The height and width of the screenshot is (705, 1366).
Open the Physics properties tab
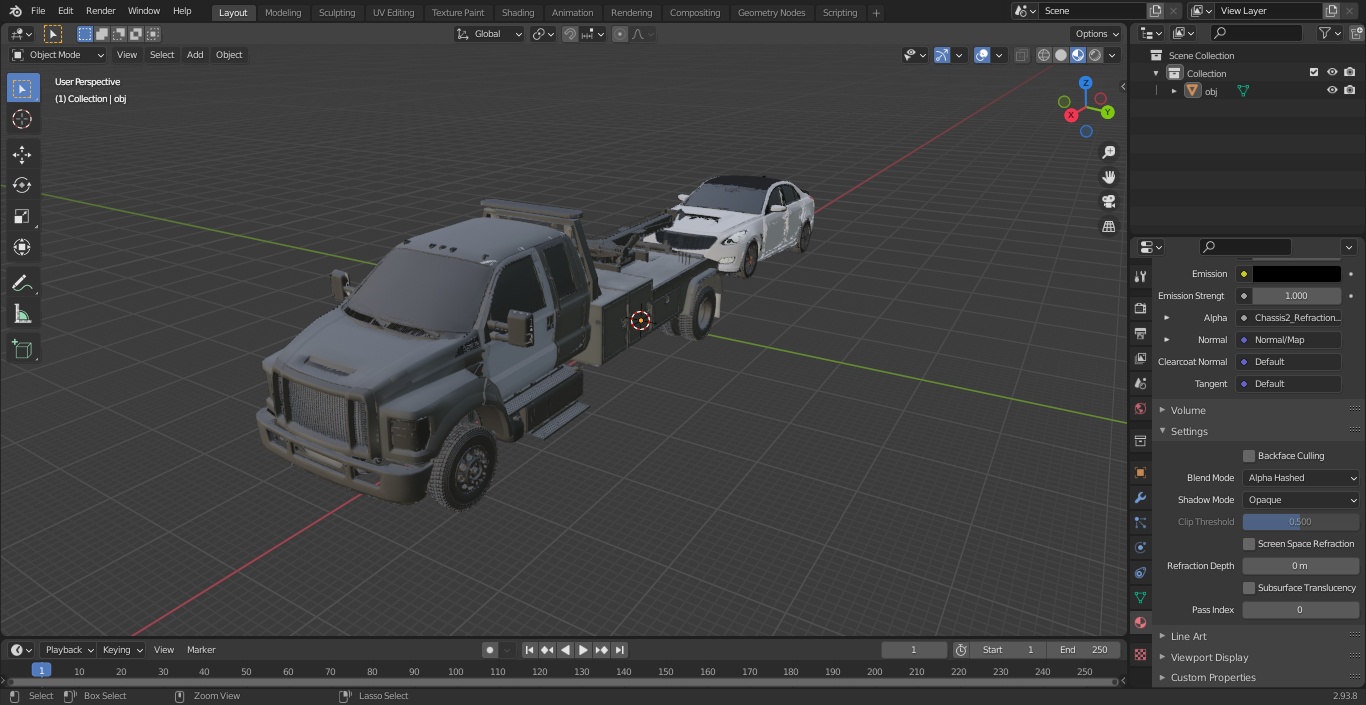point(1140,547)
